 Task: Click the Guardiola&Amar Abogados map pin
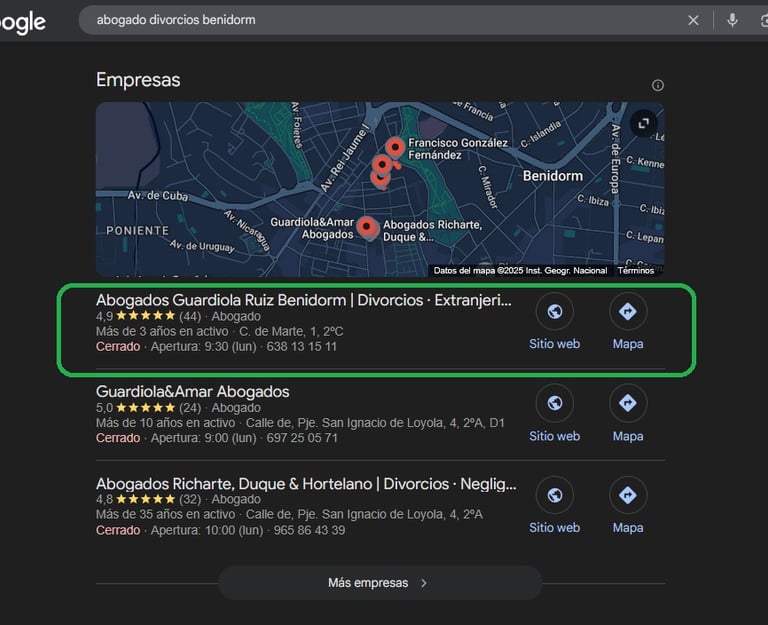(x=366, y=227)
